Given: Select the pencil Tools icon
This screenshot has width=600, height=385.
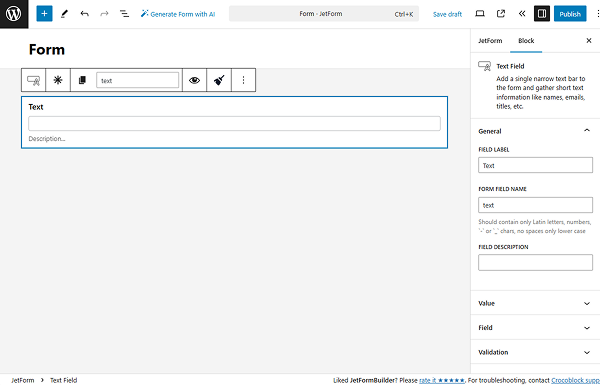Looking at the screenshot, I should tap(64, 14).
